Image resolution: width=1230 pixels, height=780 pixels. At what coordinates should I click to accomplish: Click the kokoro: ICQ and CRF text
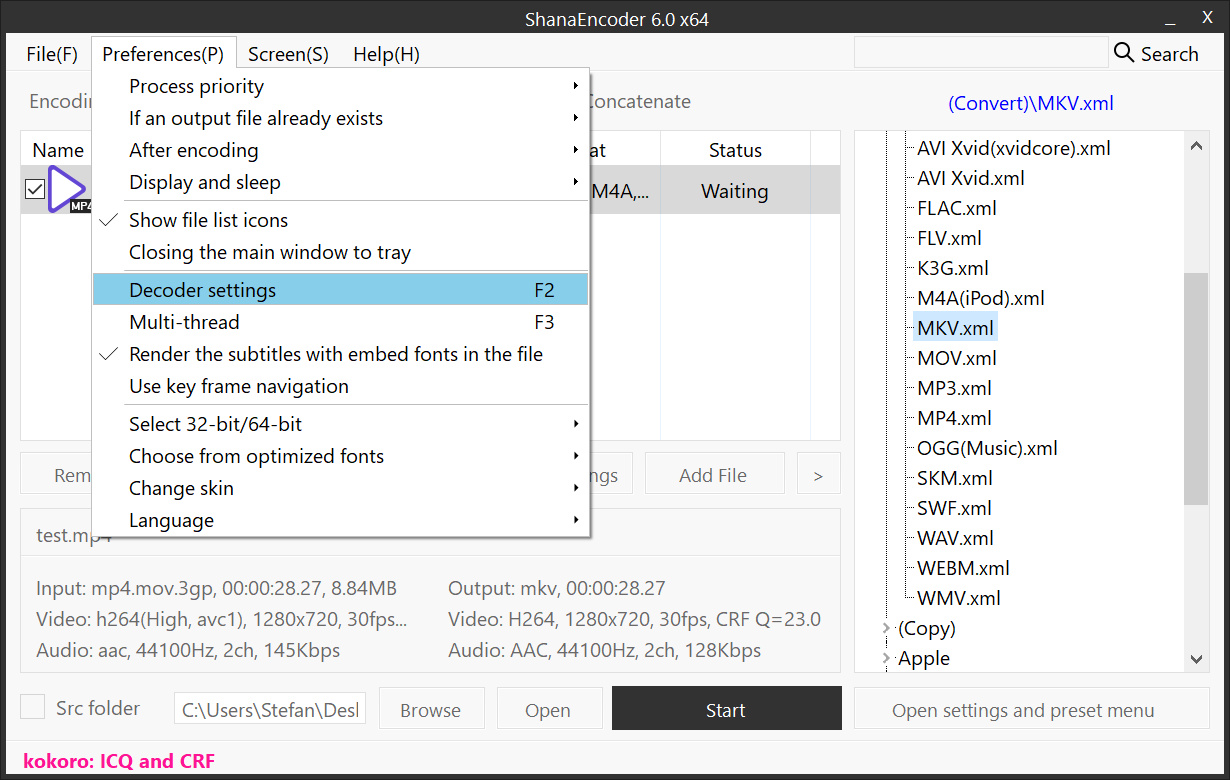coord(119,761)
